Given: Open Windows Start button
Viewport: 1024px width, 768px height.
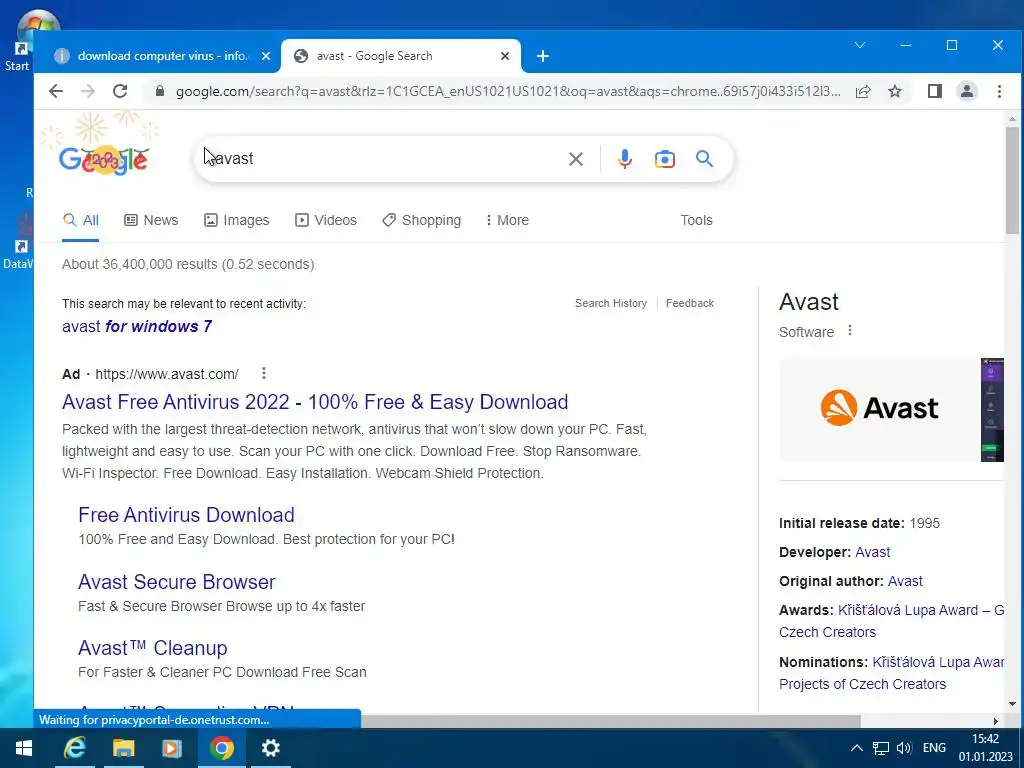Looking at the screenshot, I should coord(24,748).
